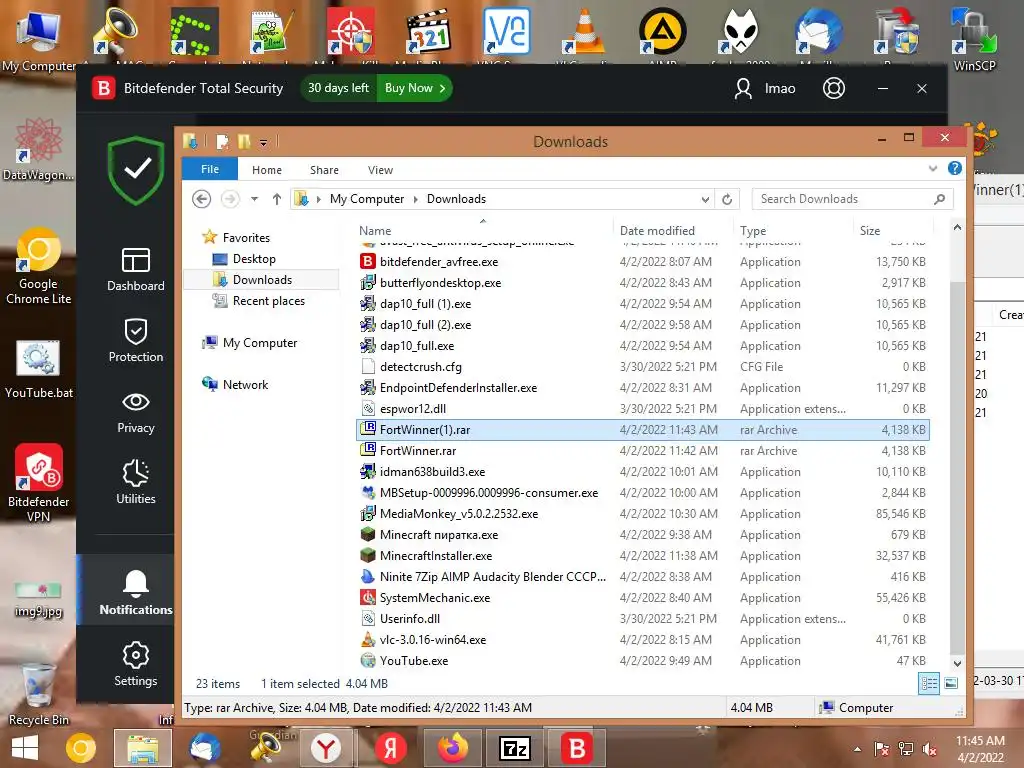Sort by Date modified column header
The image size is (1024, 768).
657,231
